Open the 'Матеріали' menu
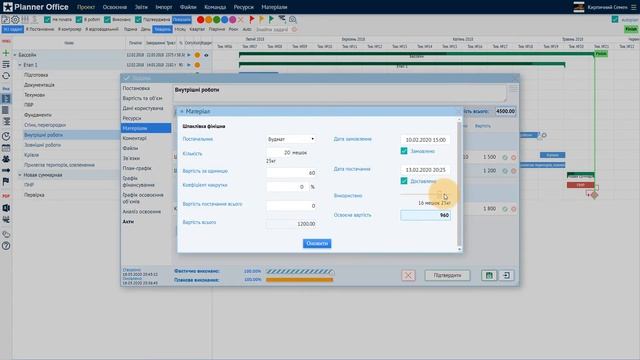This screenshot has height=360, width=640. point(274,7)
